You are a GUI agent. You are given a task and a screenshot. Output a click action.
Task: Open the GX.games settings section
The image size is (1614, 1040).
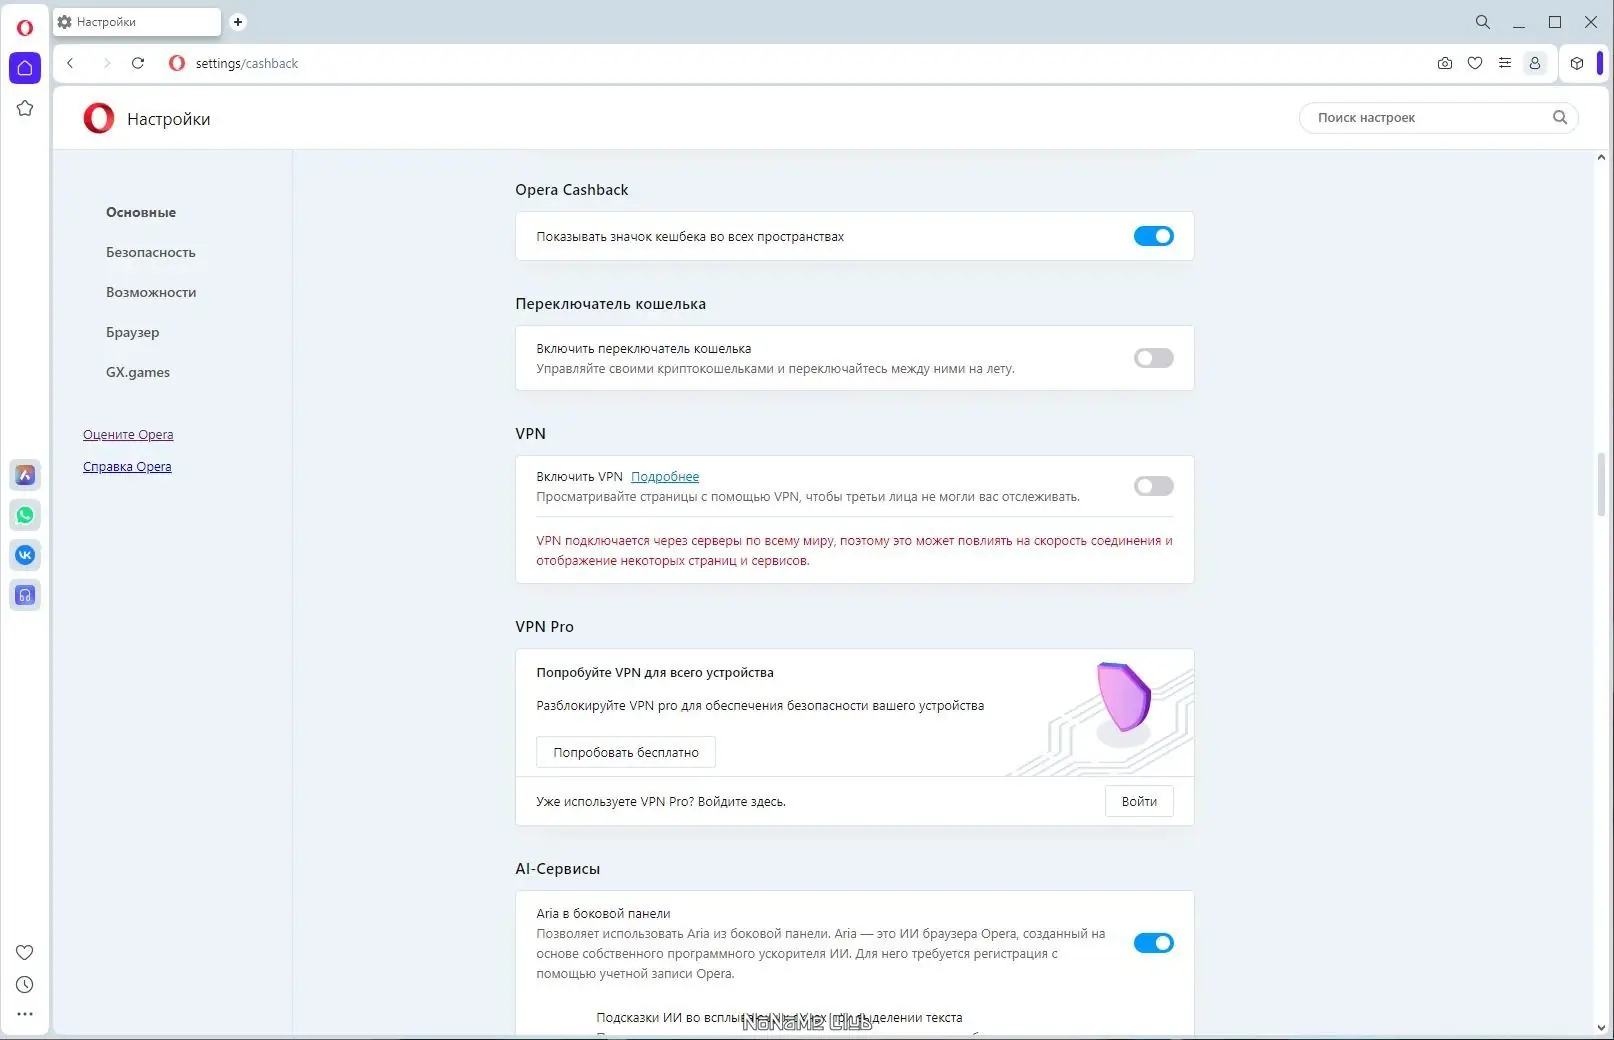138,372
